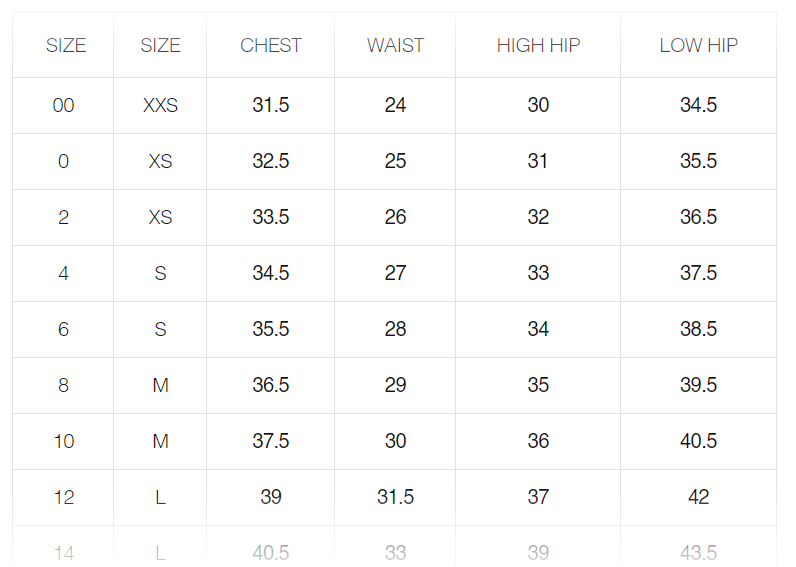Select low hip measurement 42
The image size is (796, 567).
698,497
